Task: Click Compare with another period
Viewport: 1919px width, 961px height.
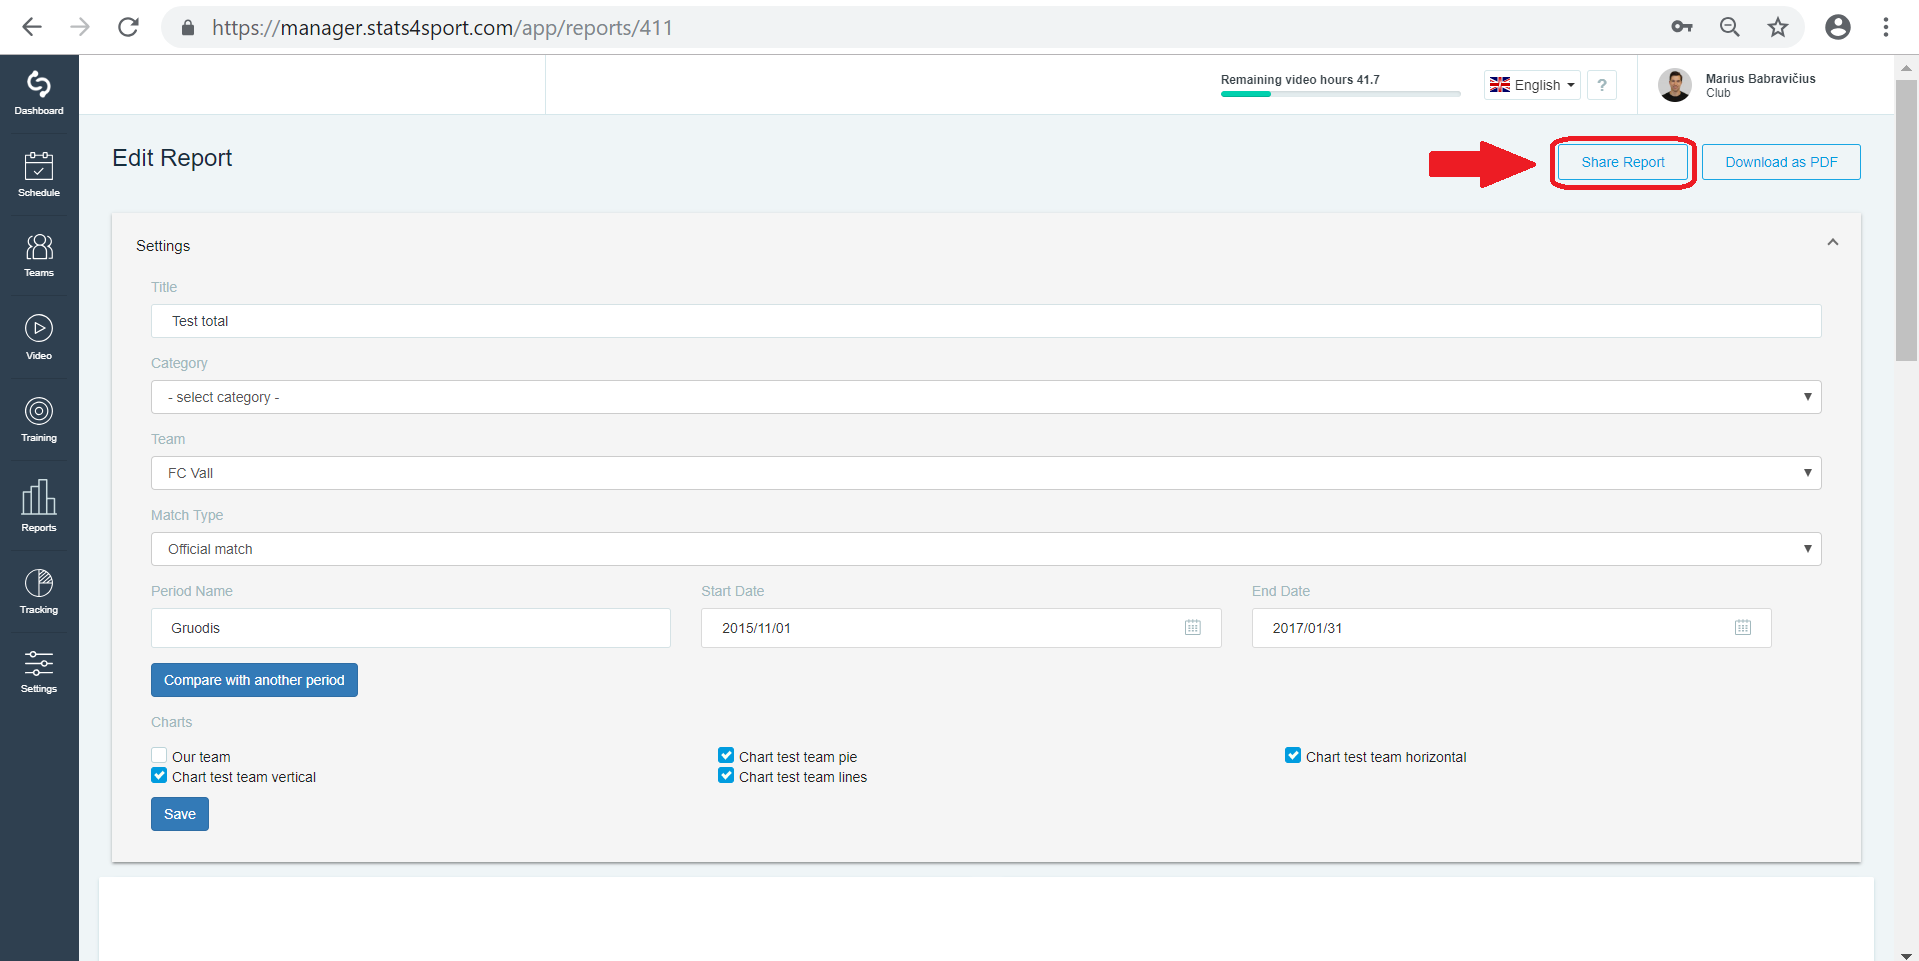Action: pos(254,680)
